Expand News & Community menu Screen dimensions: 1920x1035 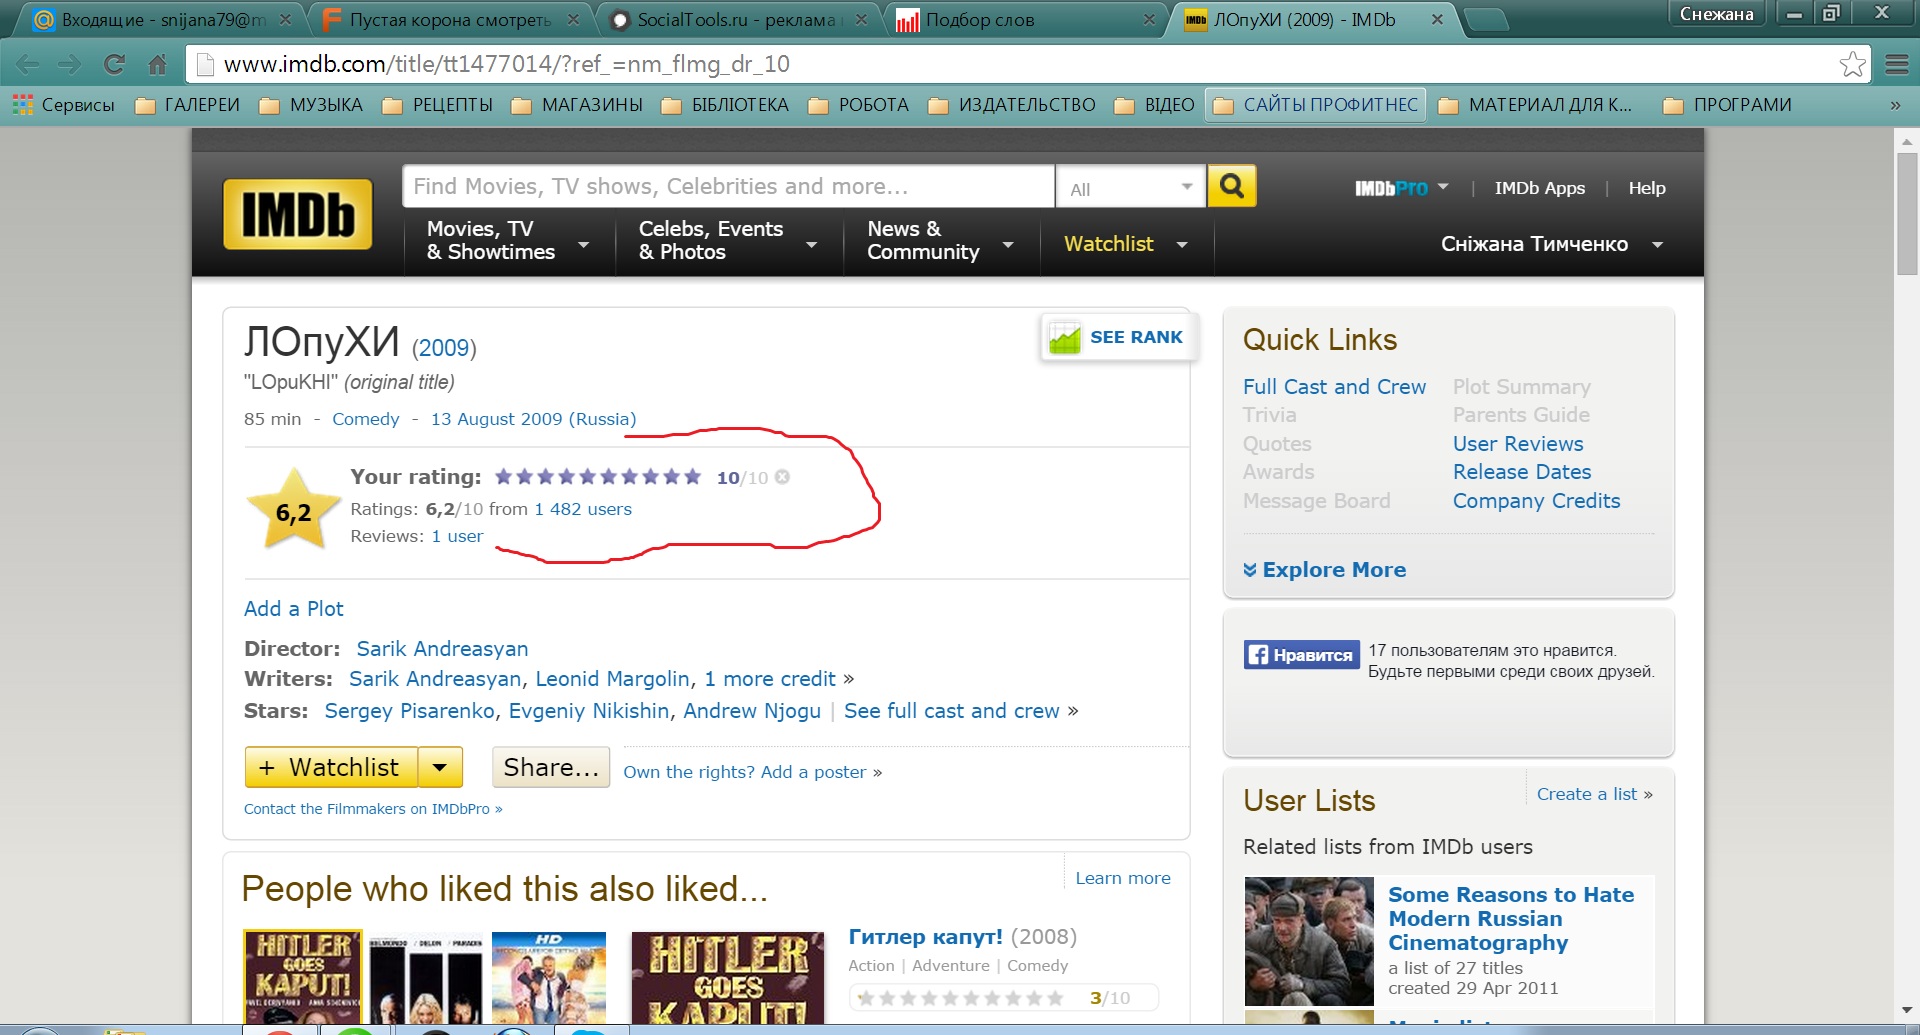(941, 241)
